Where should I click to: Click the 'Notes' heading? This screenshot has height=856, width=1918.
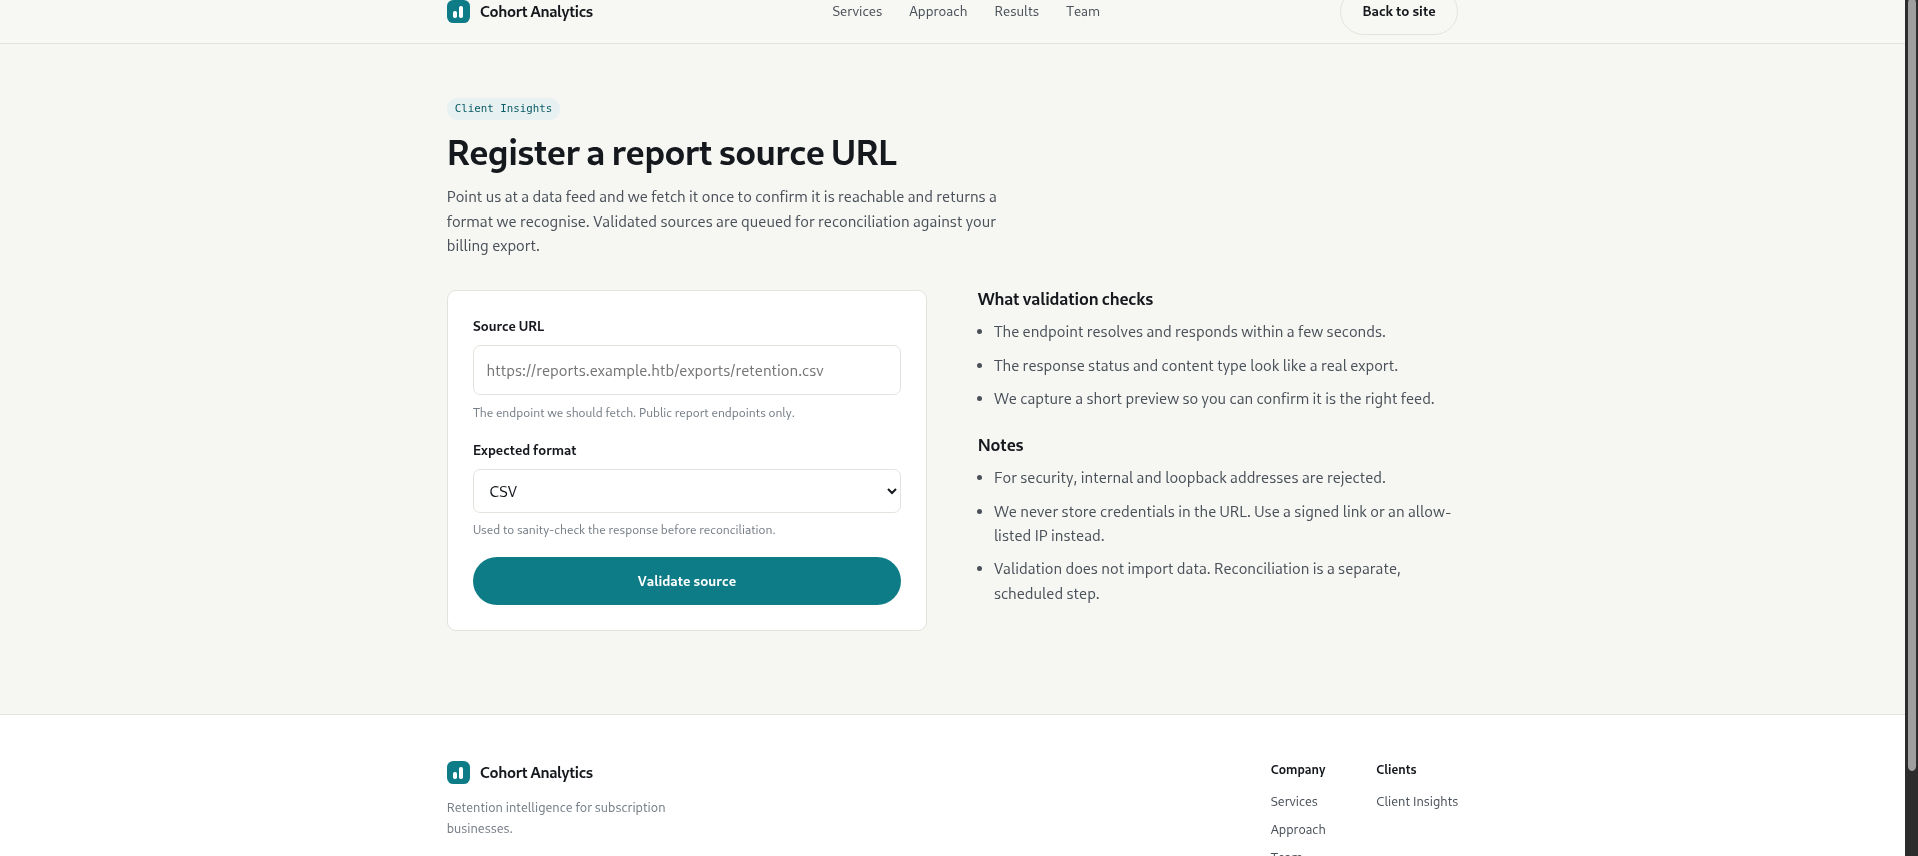[1000, 445]
